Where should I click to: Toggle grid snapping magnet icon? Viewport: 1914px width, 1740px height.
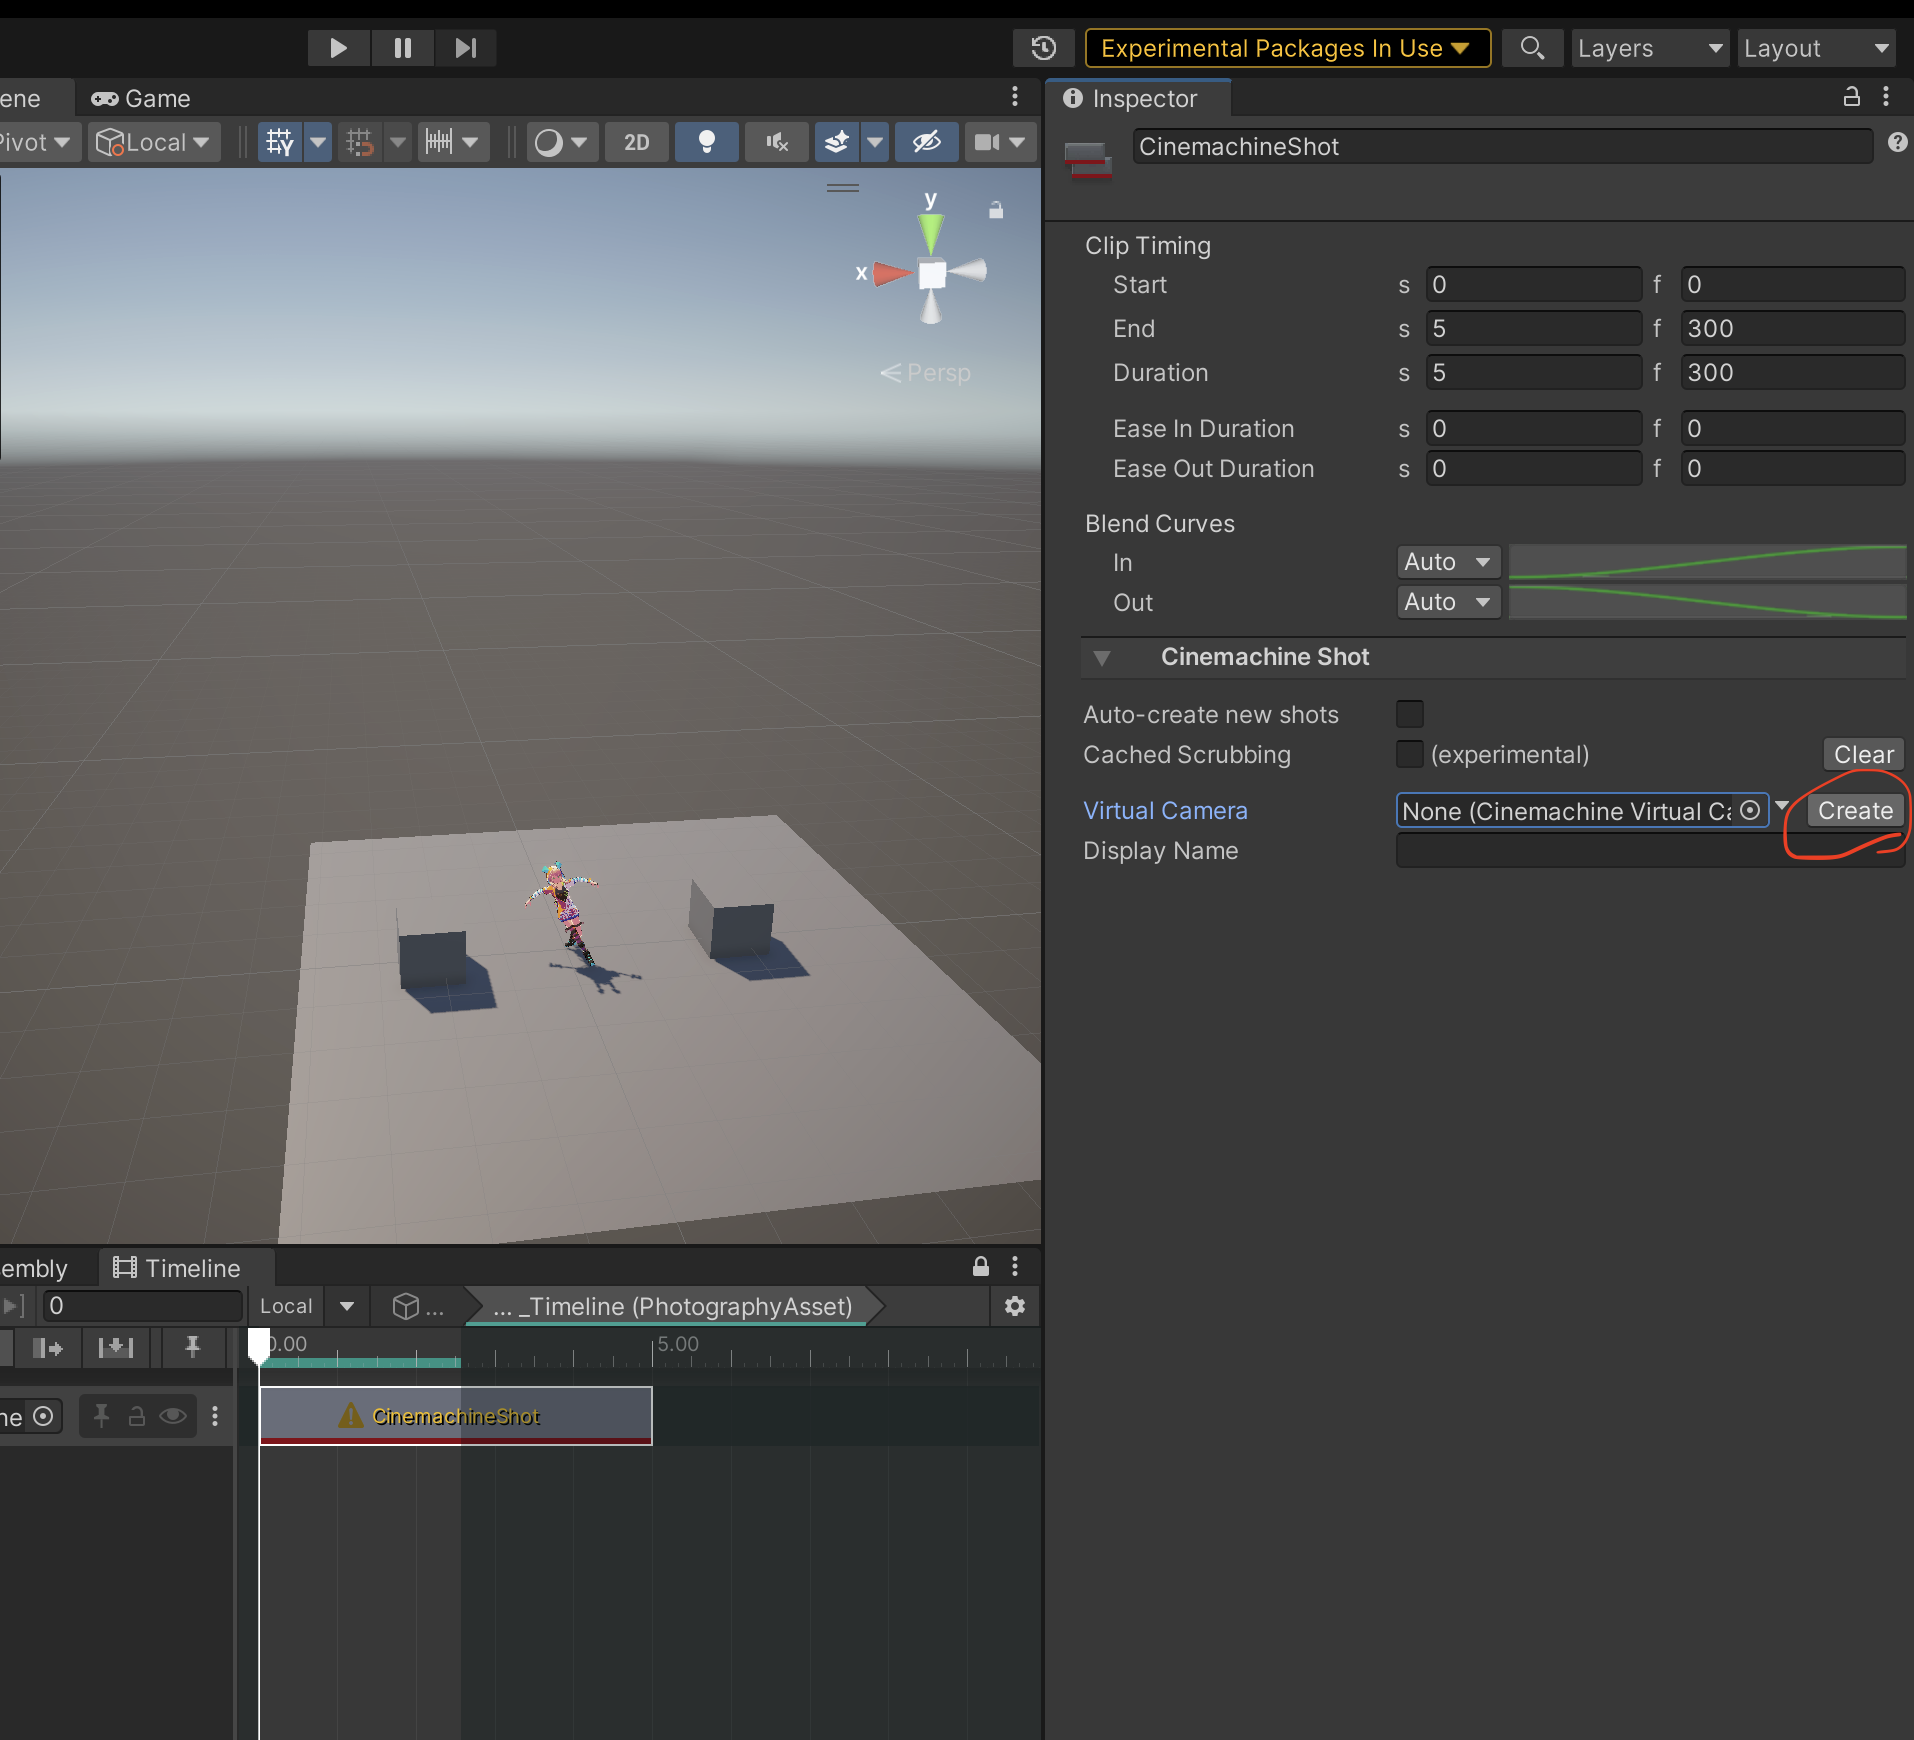click(x=360, y=142)
